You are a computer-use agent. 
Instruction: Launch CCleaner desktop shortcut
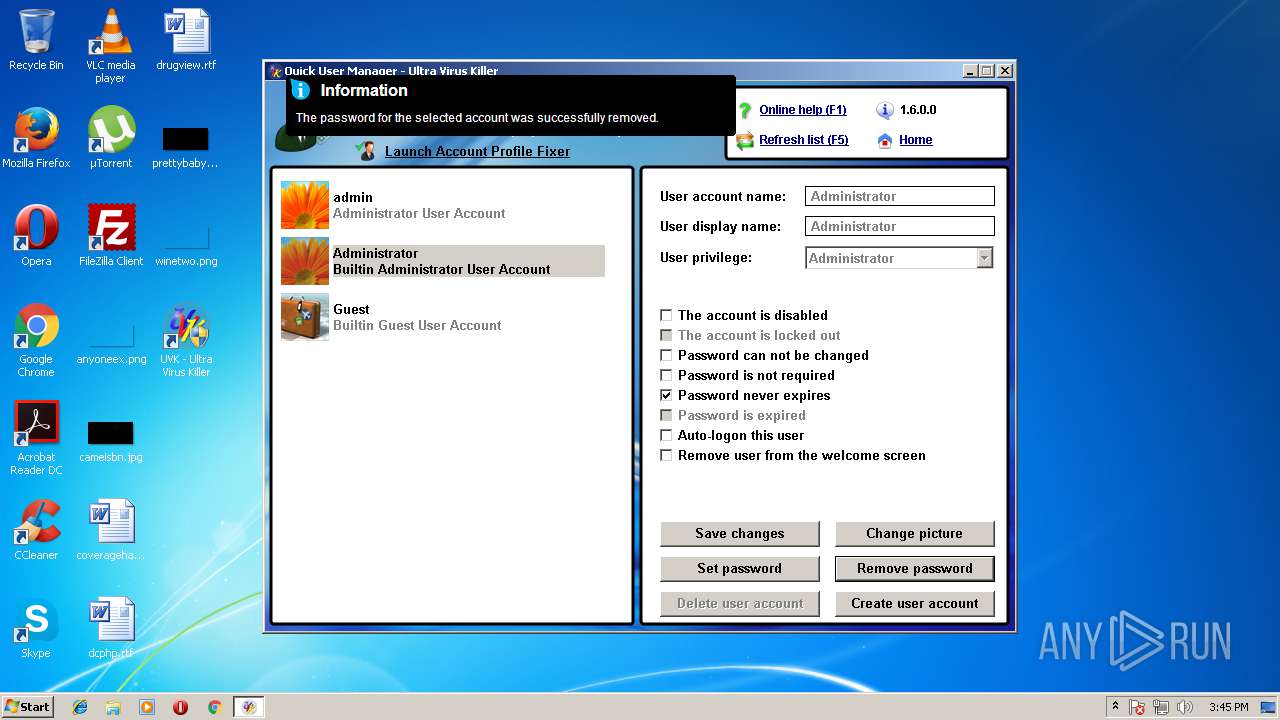36,530
